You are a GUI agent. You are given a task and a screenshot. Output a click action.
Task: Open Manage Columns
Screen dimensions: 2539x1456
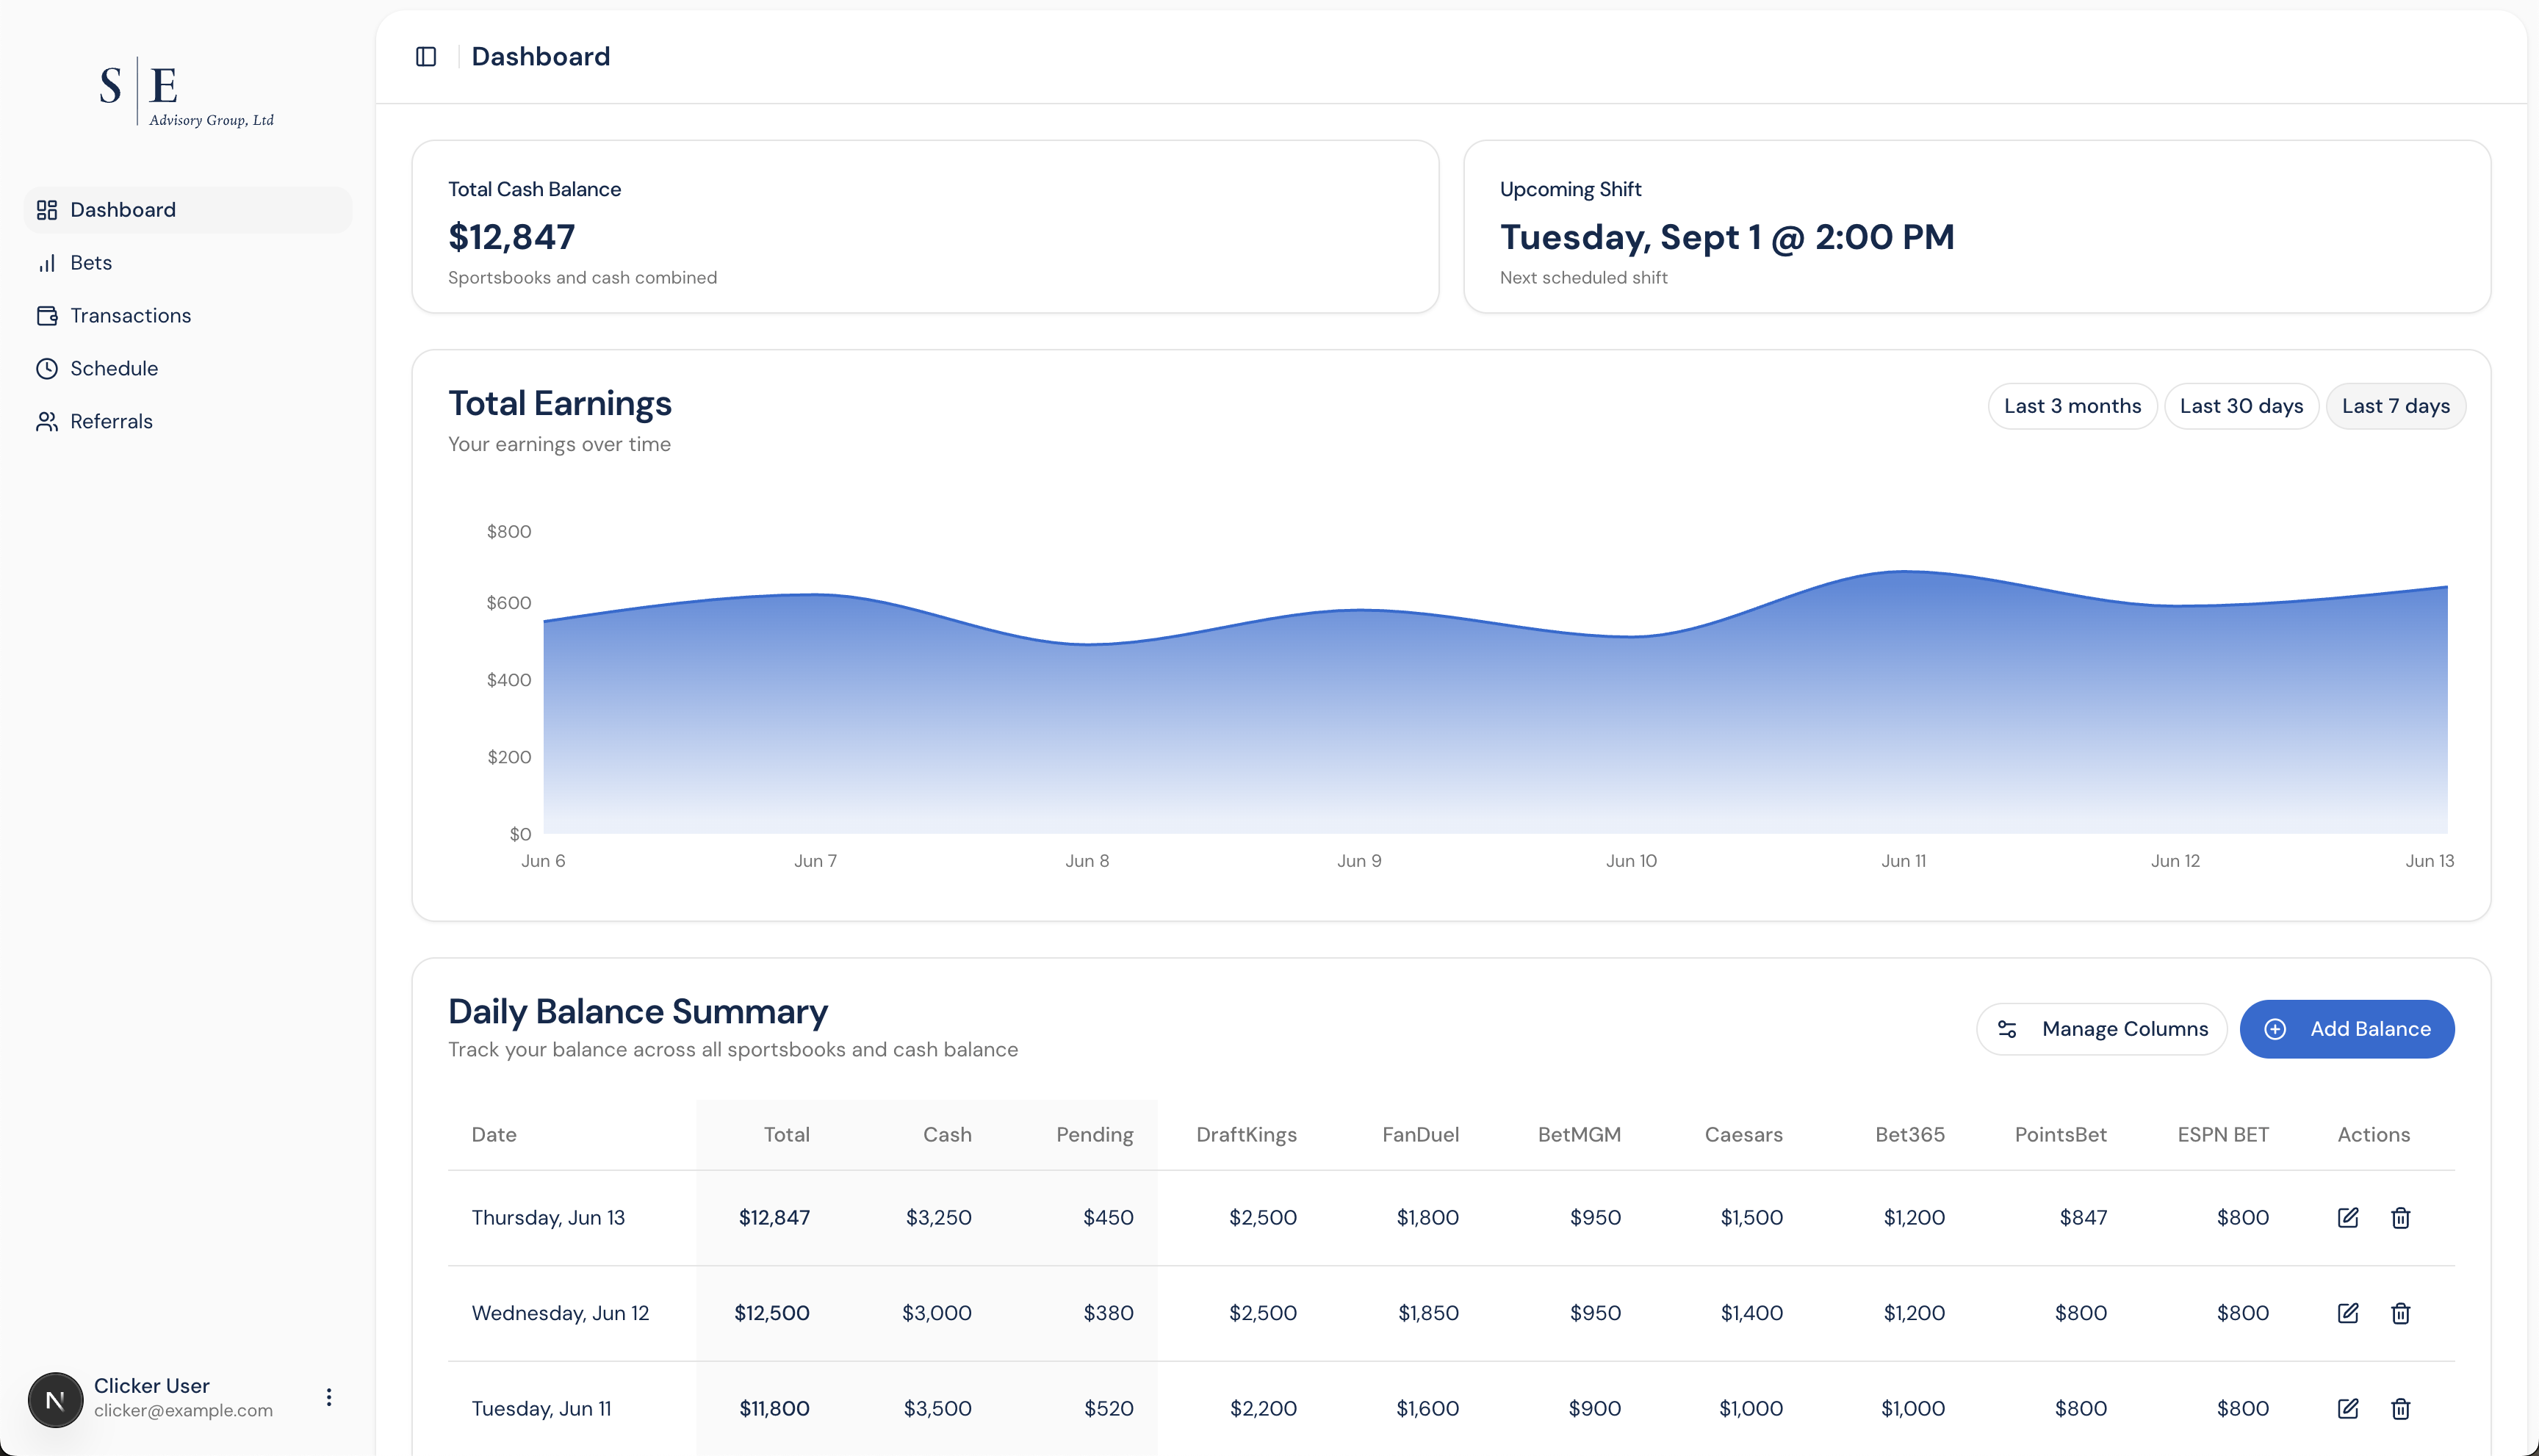click(x=2101, y=1029)
